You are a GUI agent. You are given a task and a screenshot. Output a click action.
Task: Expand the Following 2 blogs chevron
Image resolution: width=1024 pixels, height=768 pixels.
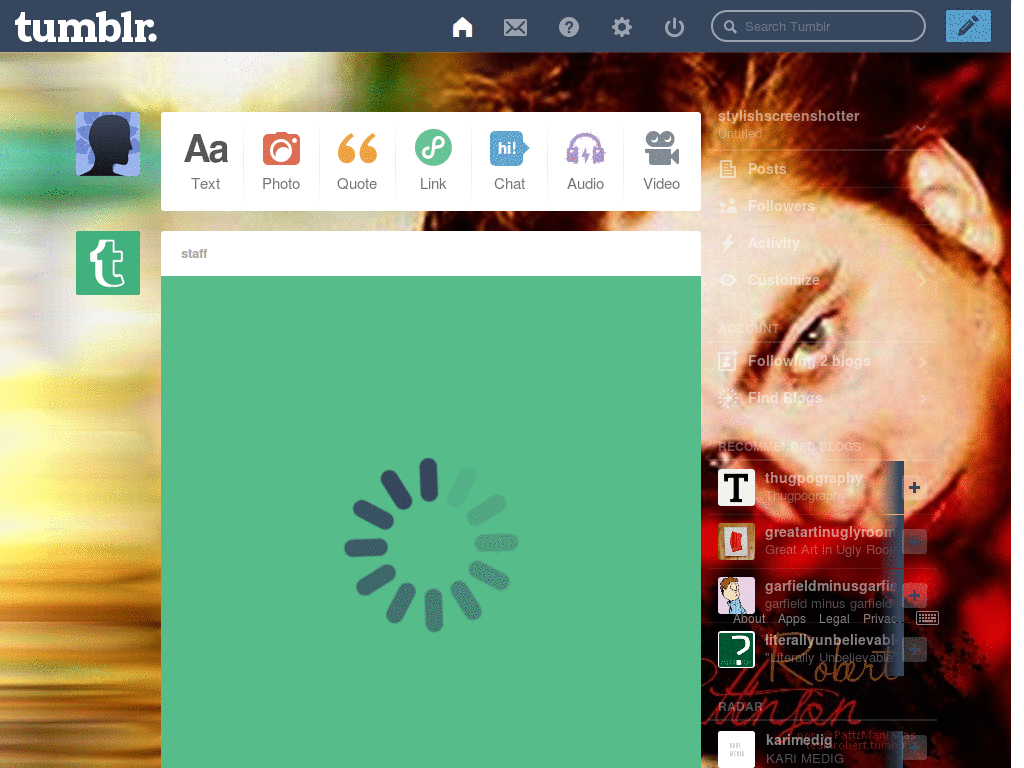[x=923, y=361]
